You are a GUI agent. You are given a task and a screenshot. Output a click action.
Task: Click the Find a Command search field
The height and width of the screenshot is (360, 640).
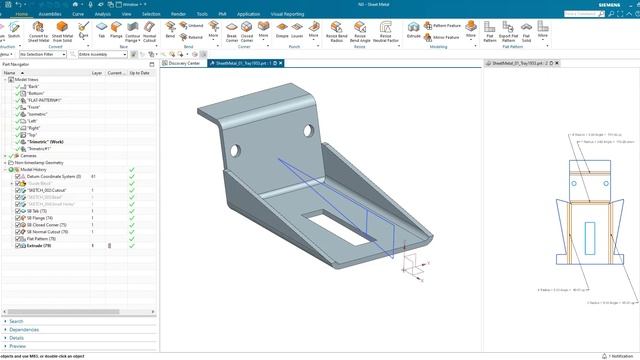click(x=584, y=14)
